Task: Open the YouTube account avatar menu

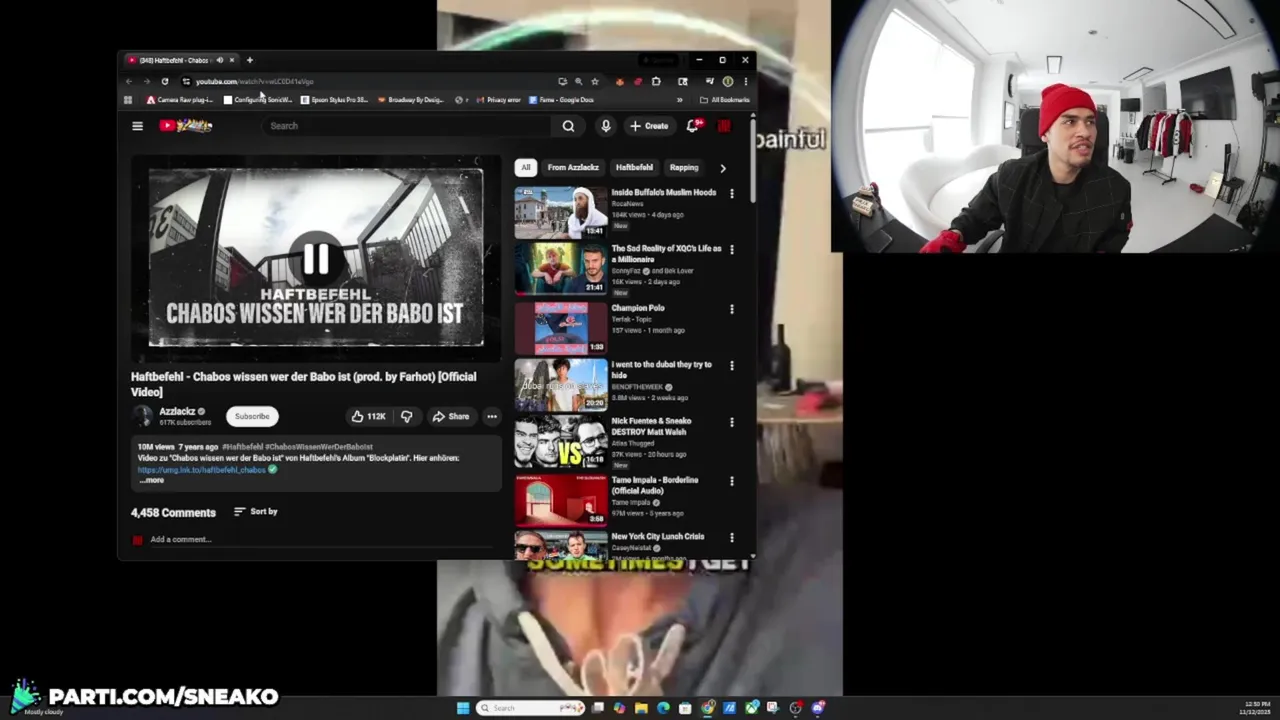Action: tap(724, 126)
